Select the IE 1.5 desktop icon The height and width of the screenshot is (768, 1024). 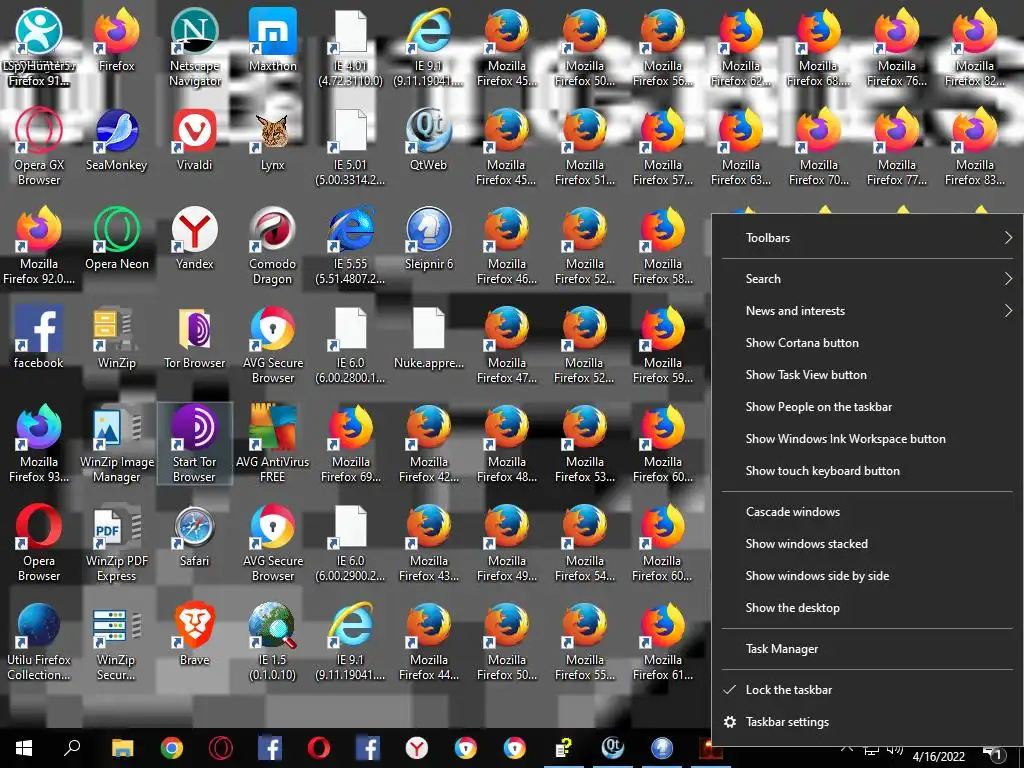[x=272, y=642]
